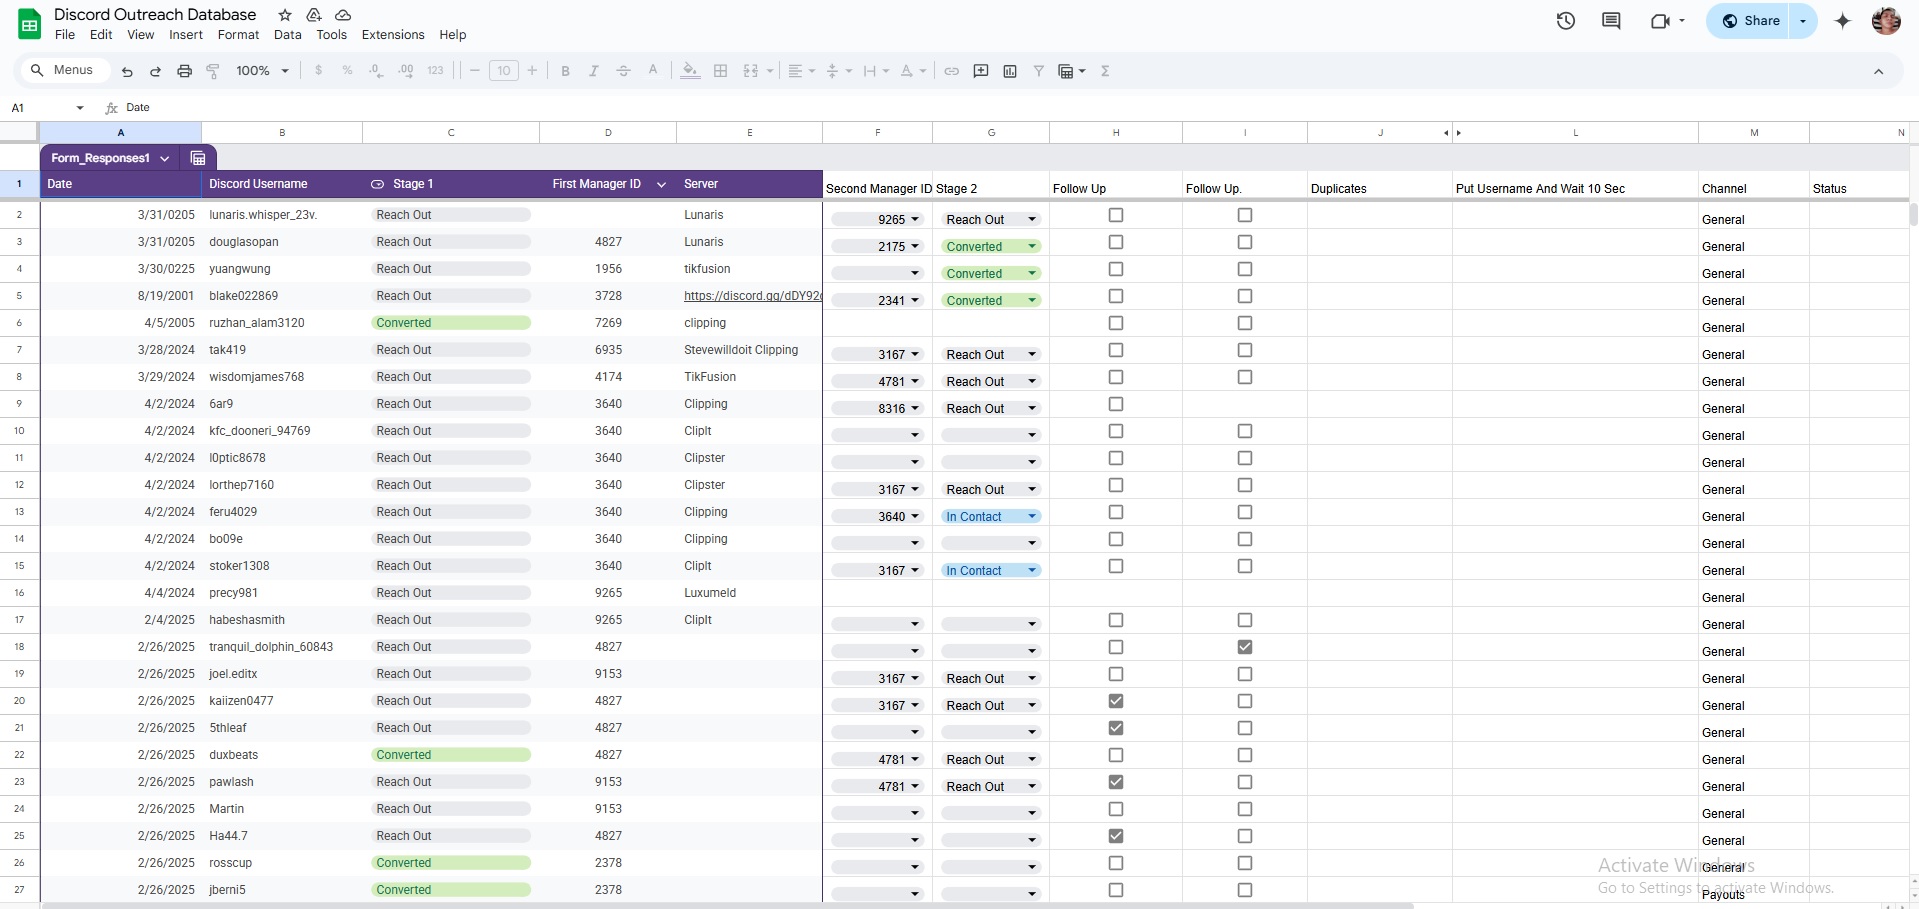Check first Follow Up box for lunaris.whisper_23v
1919x909 pixels.
click(x=1116, y=215)
